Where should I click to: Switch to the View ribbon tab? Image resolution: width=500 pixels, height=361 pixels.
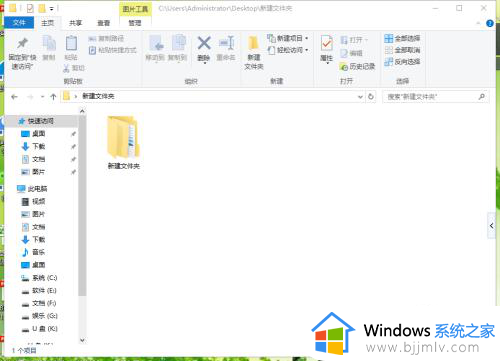click(103, 23)
